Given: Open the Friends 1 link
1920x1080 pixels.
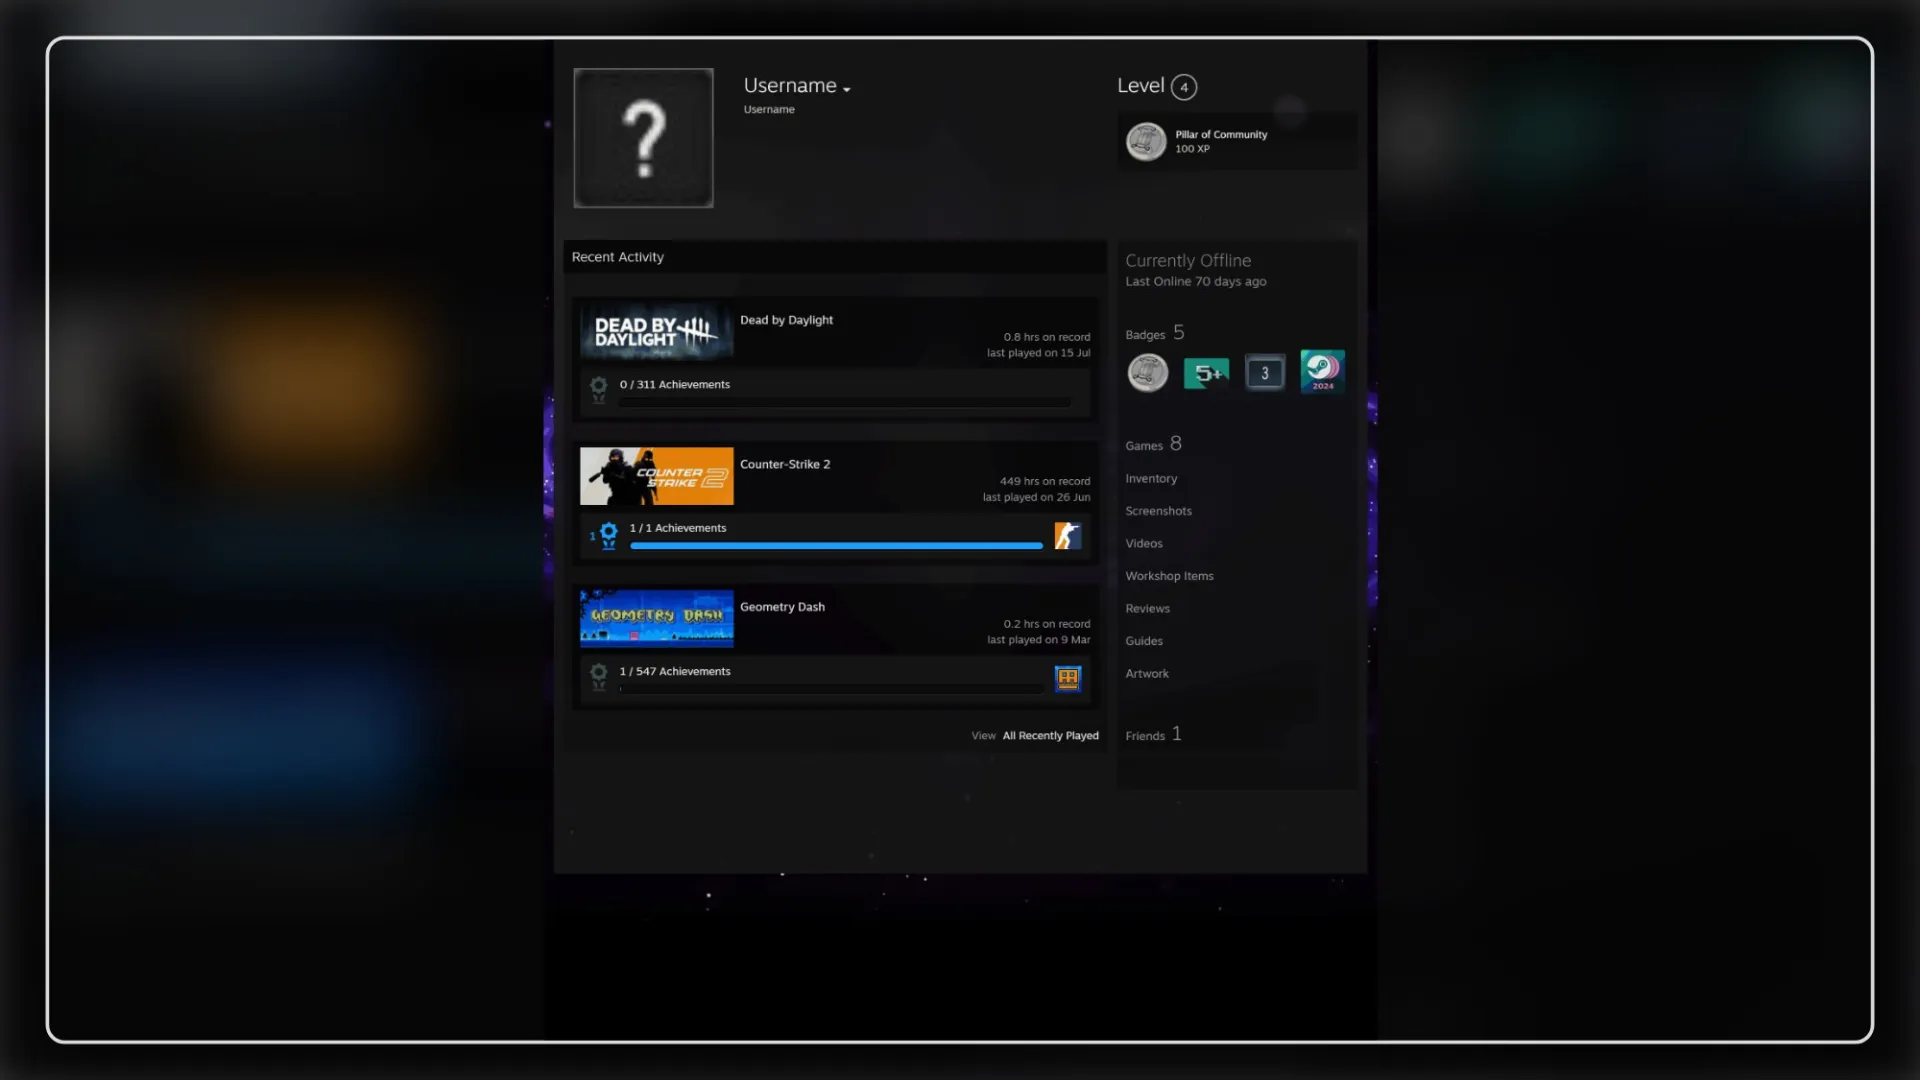Looking at the screenshot, I should (1154, 734).
